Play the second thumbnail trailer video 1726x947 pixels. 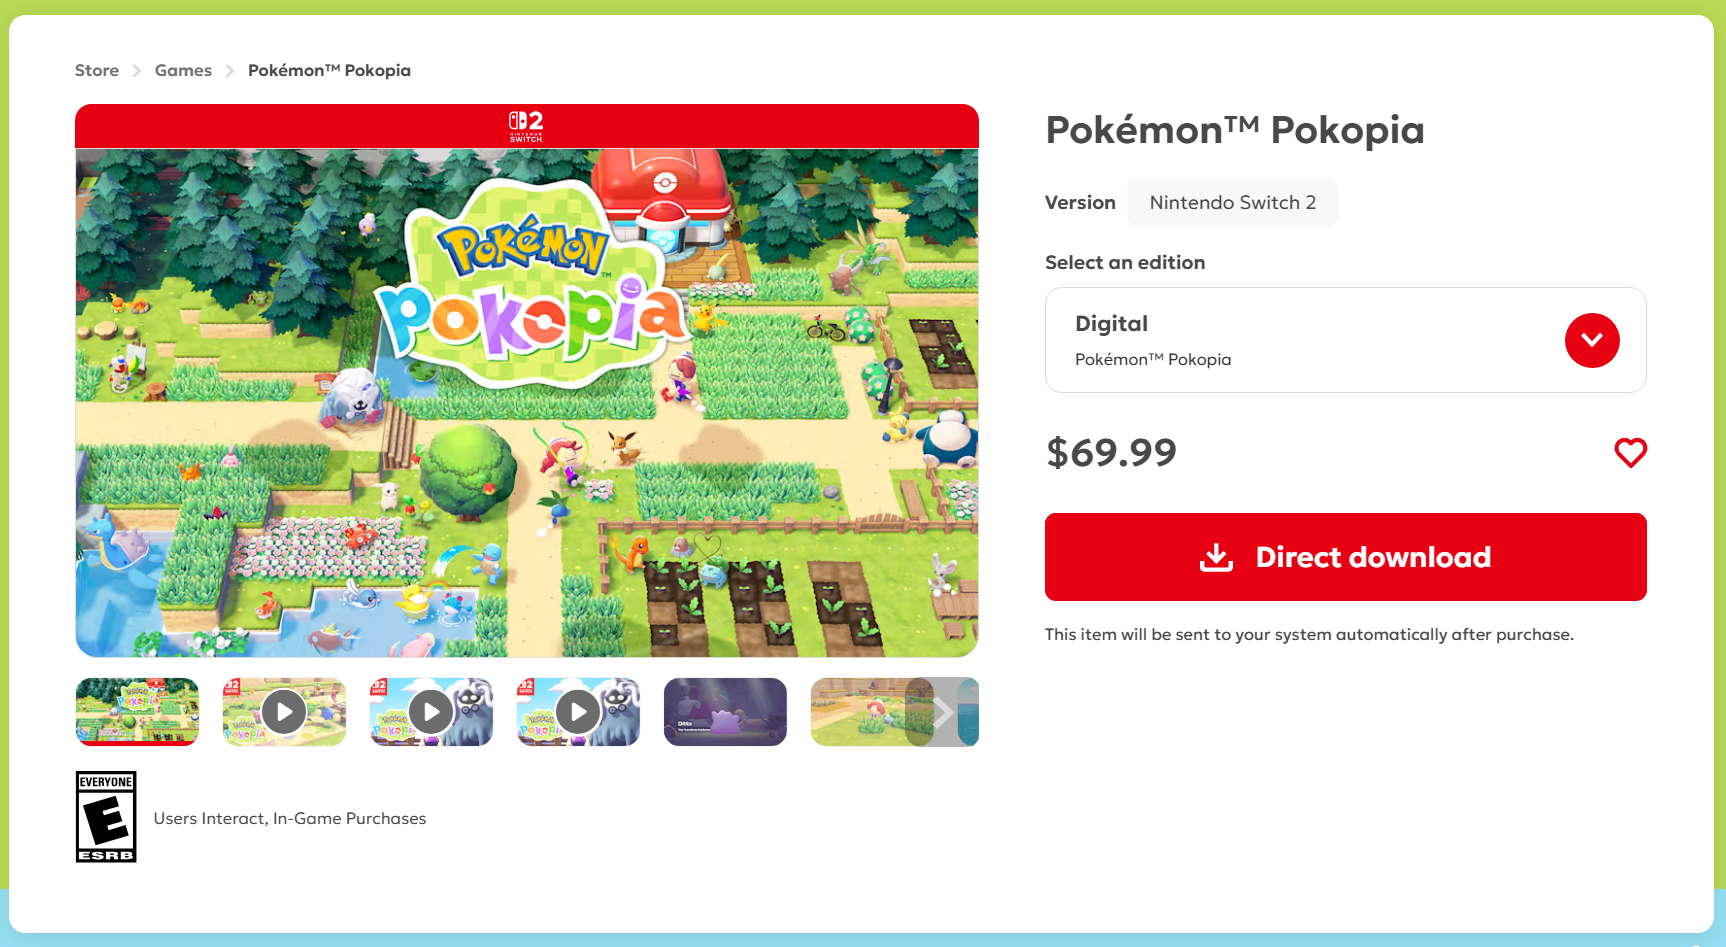coord(284,712)
